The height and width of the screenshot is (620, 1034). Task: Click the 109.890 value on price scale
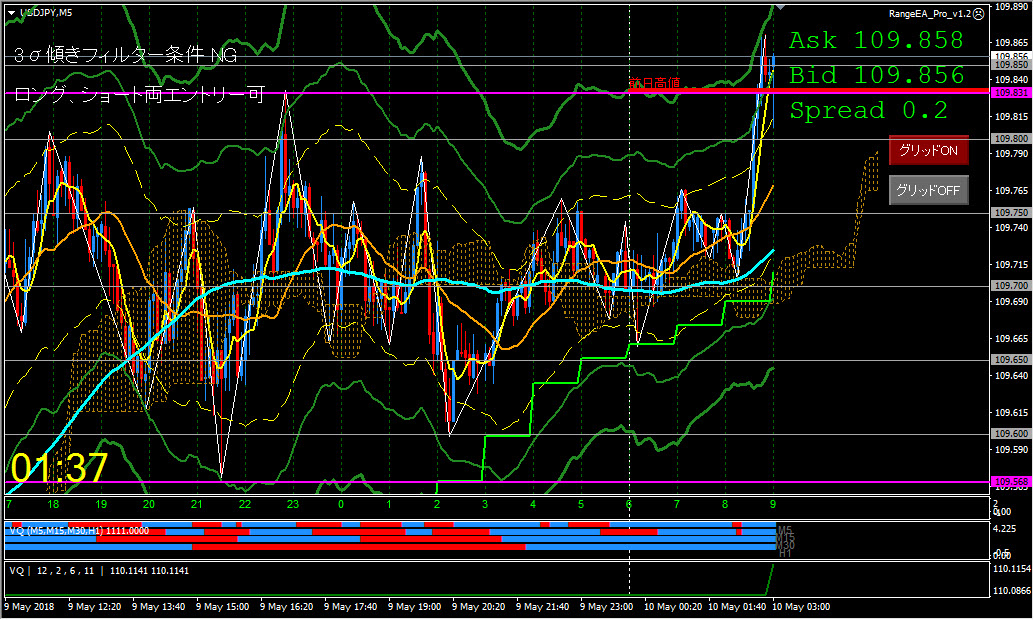[x=1012, y=7]
